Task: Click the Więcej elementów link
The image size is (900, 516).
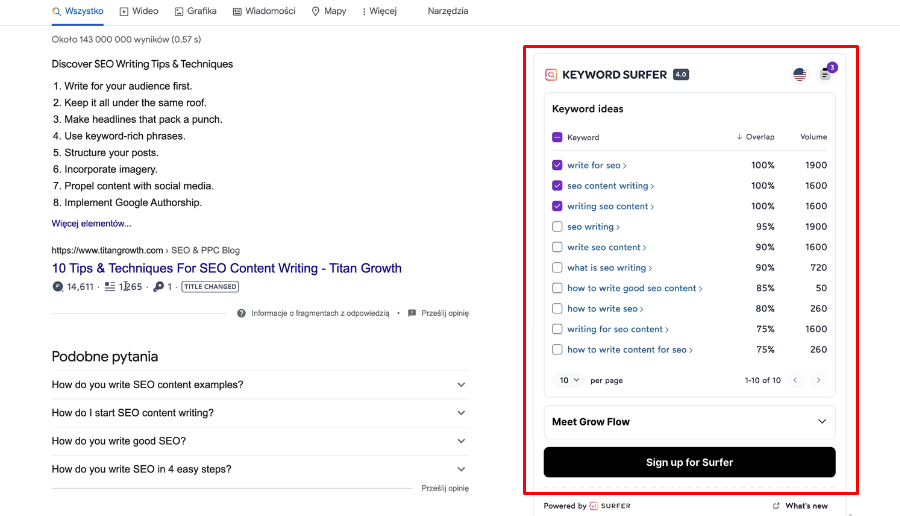Action: tap(91, 223)
